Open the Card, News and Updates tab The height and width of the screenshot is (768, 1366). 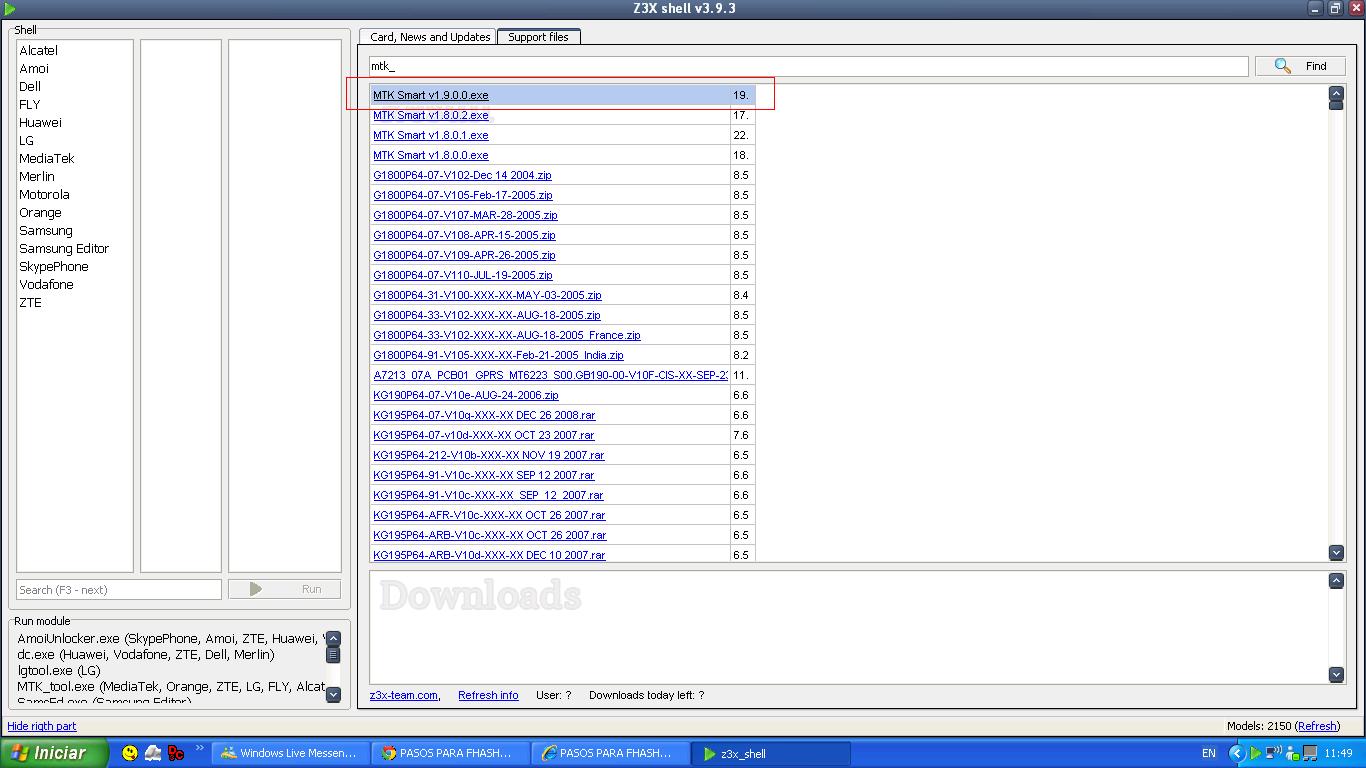(x=430, y=37)
